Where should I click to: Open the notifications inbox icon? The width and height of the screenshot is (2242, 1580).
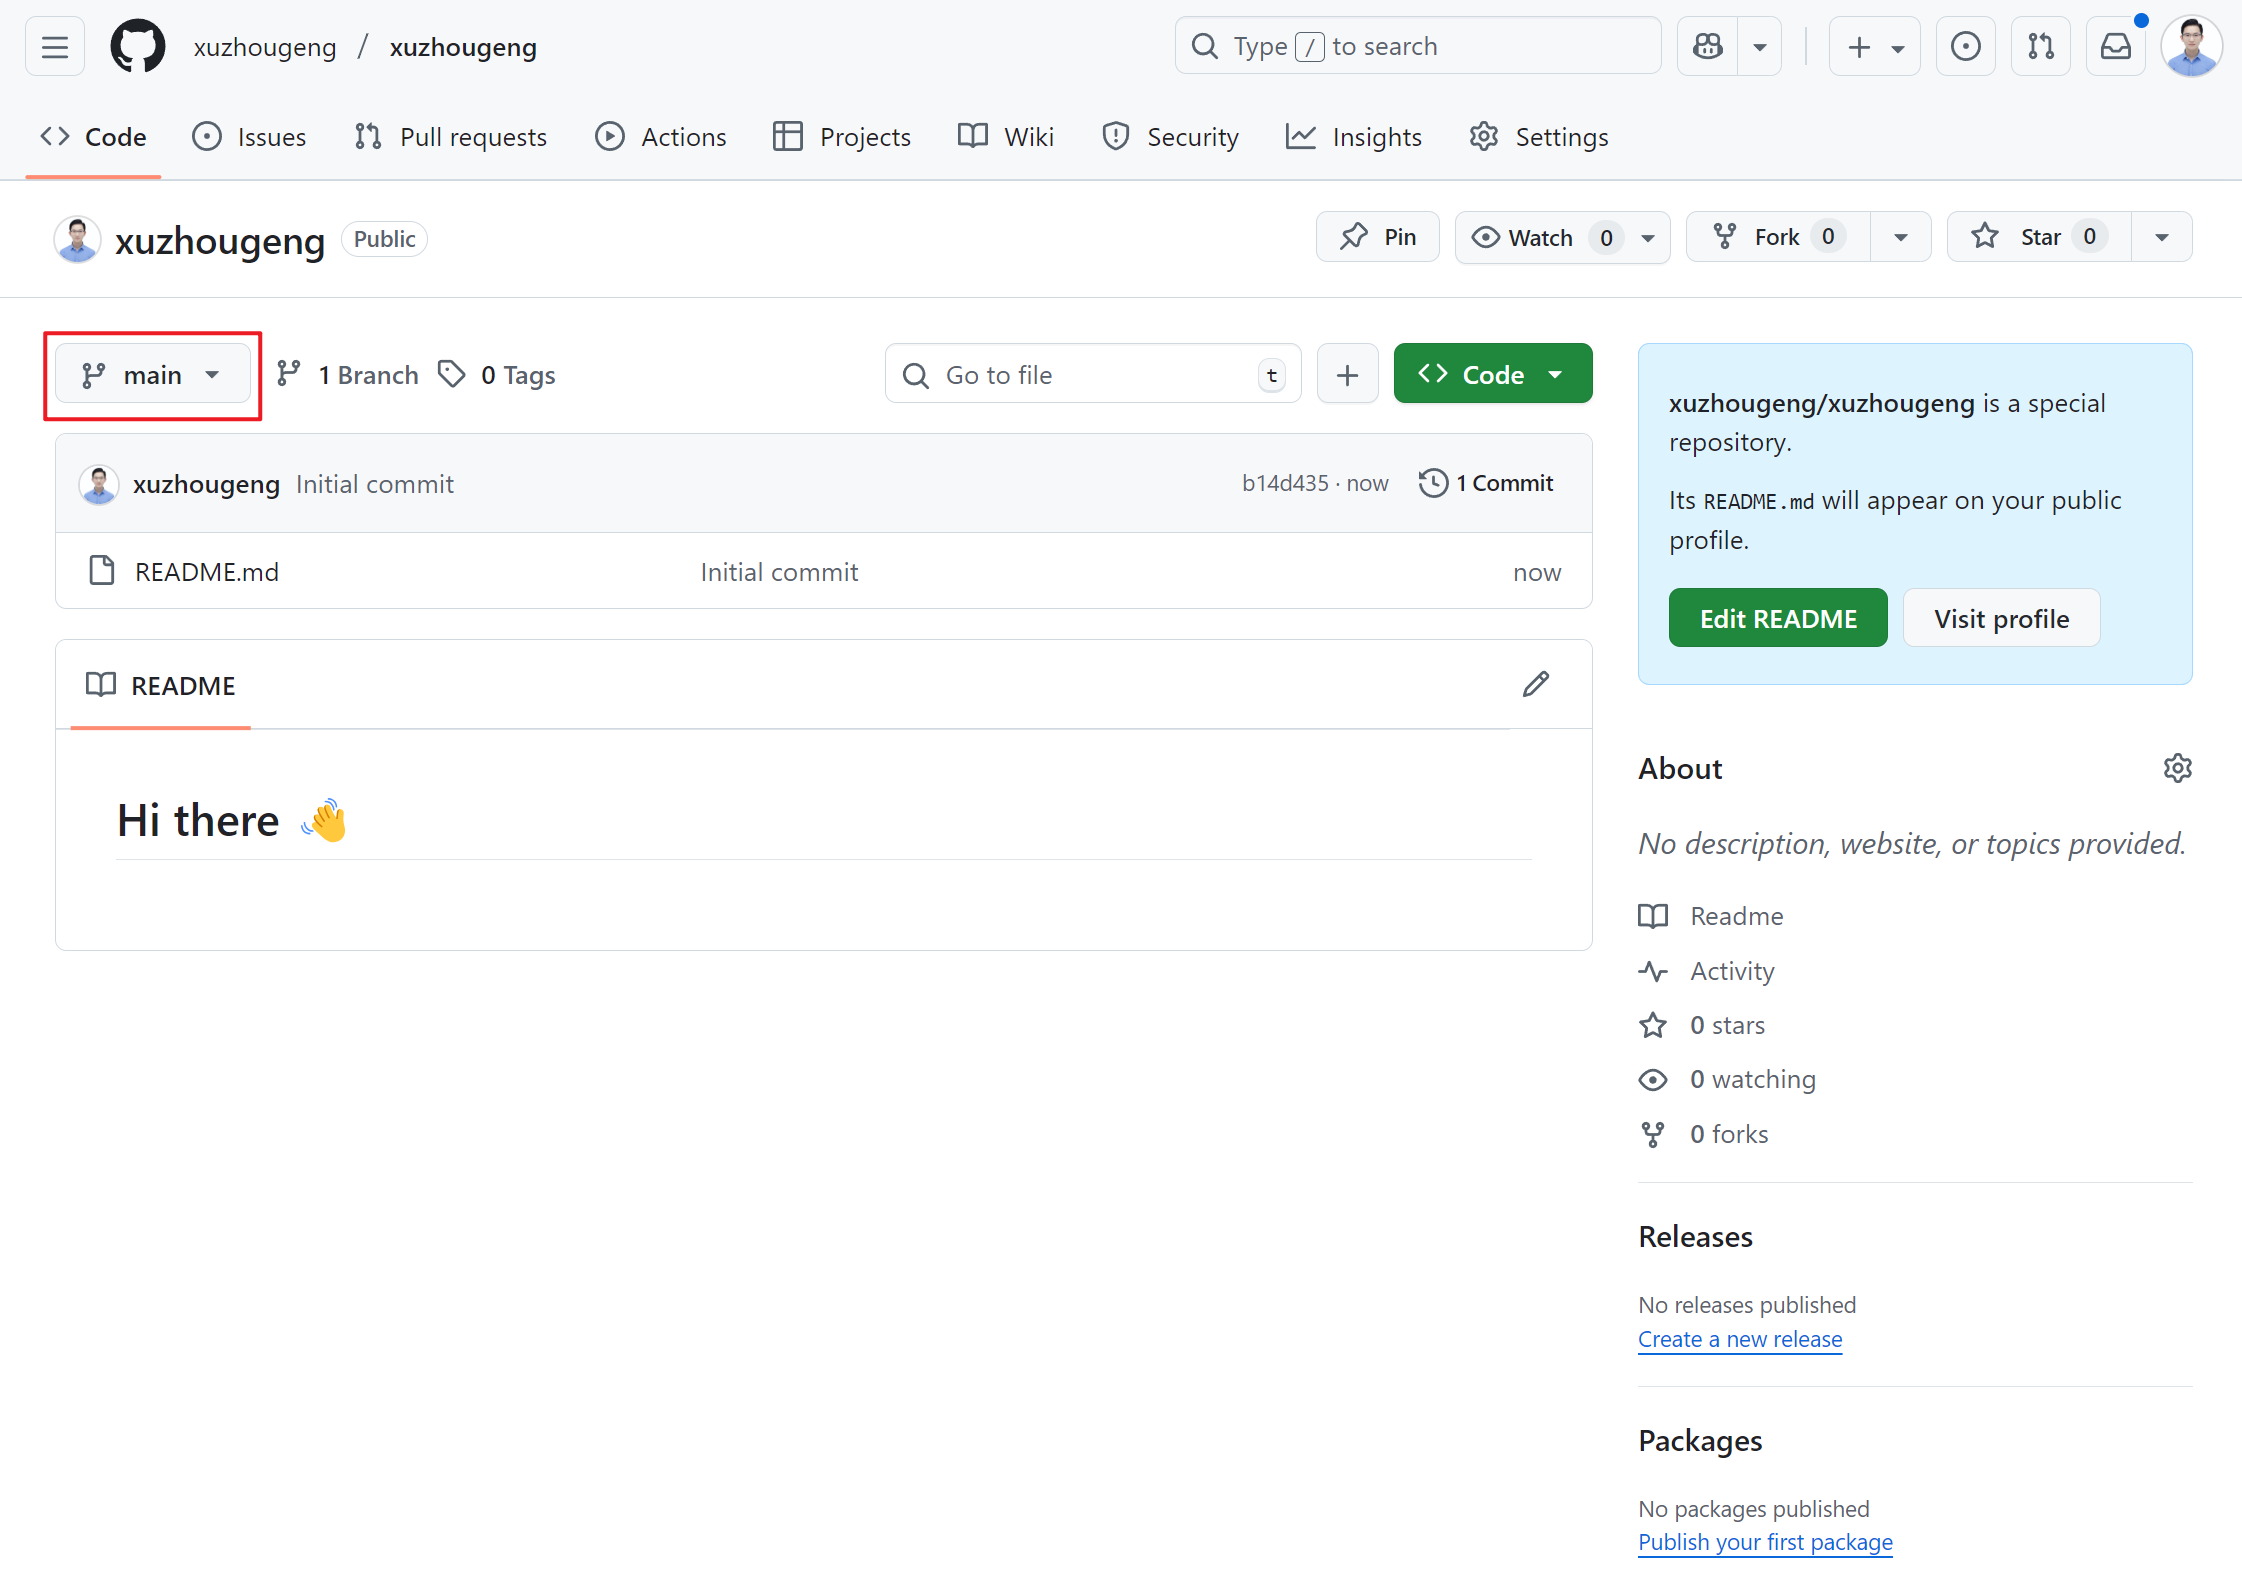coord(2115,47)
